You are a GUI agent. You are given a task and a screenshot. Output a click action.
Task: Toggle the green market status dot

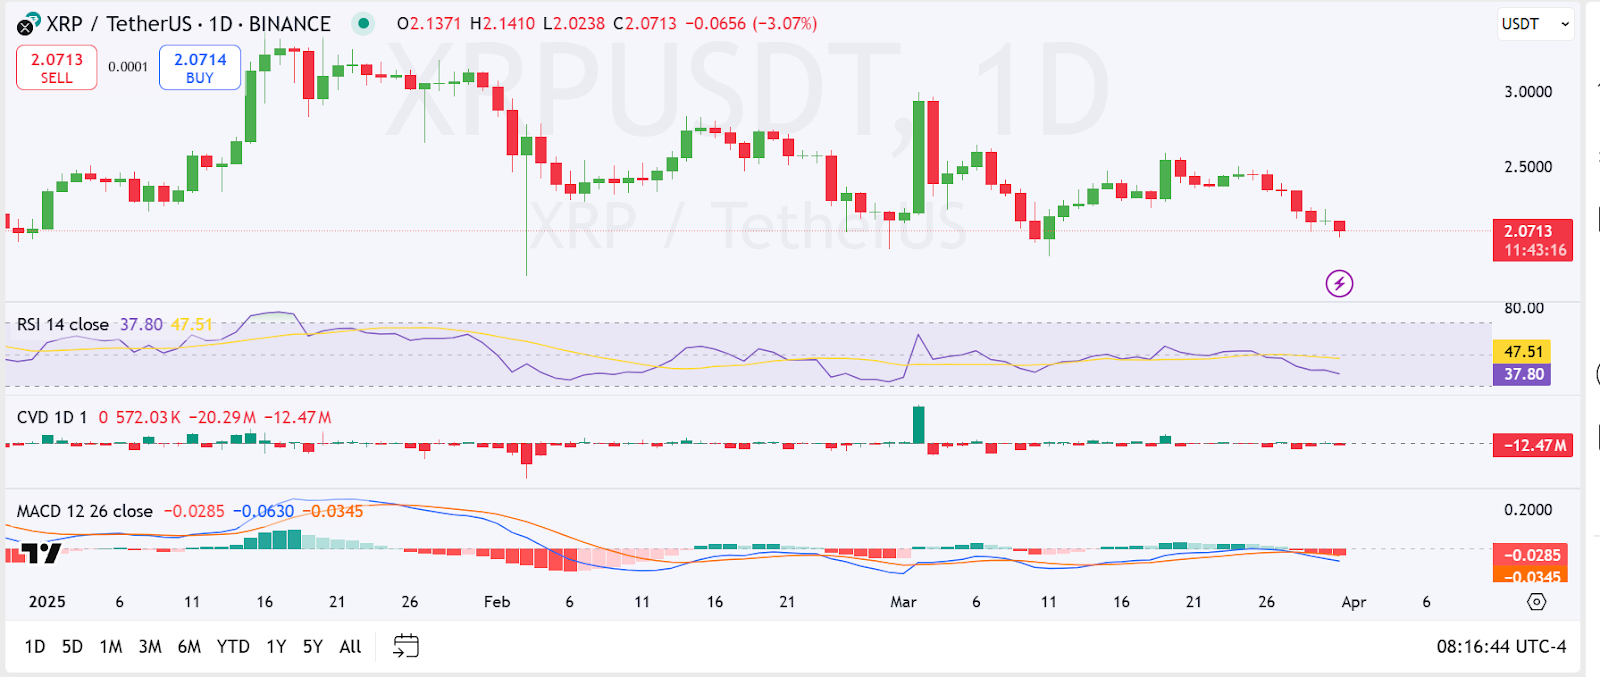pos(364,23)
